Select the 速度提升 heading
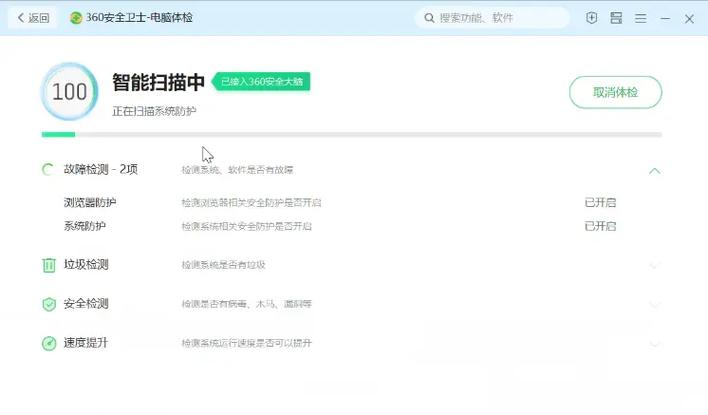The height and width of the screenshot is (415, 708). 86,343
